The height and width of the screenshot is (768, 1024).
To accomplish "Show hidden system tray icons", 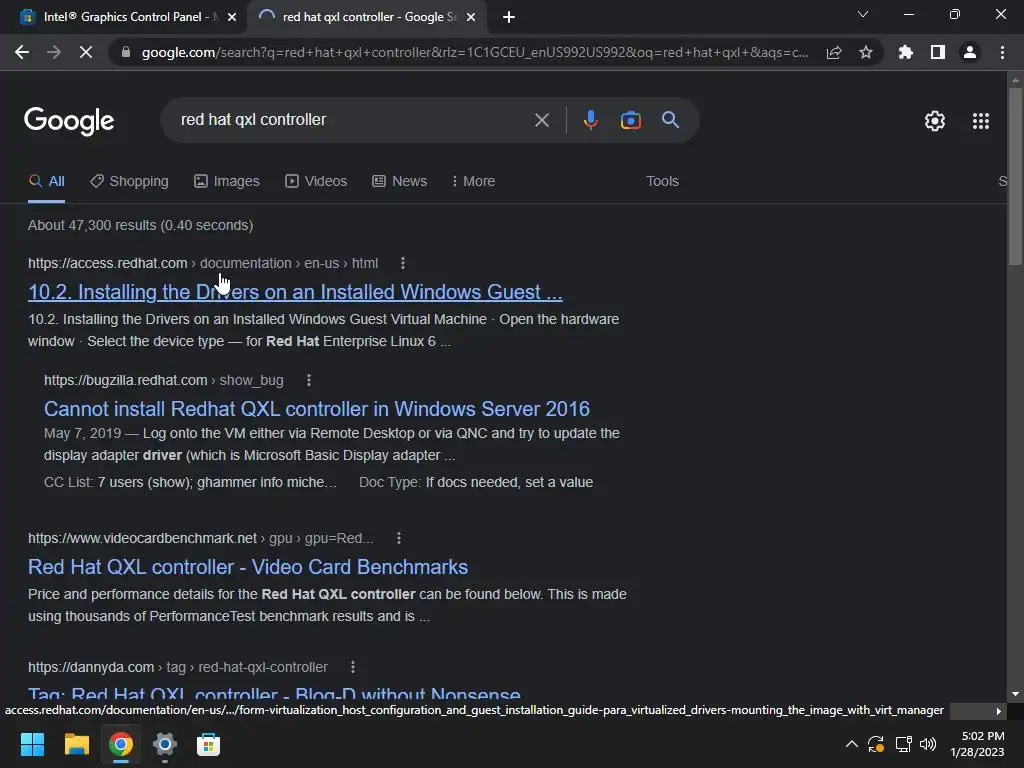I will [852, 744].
